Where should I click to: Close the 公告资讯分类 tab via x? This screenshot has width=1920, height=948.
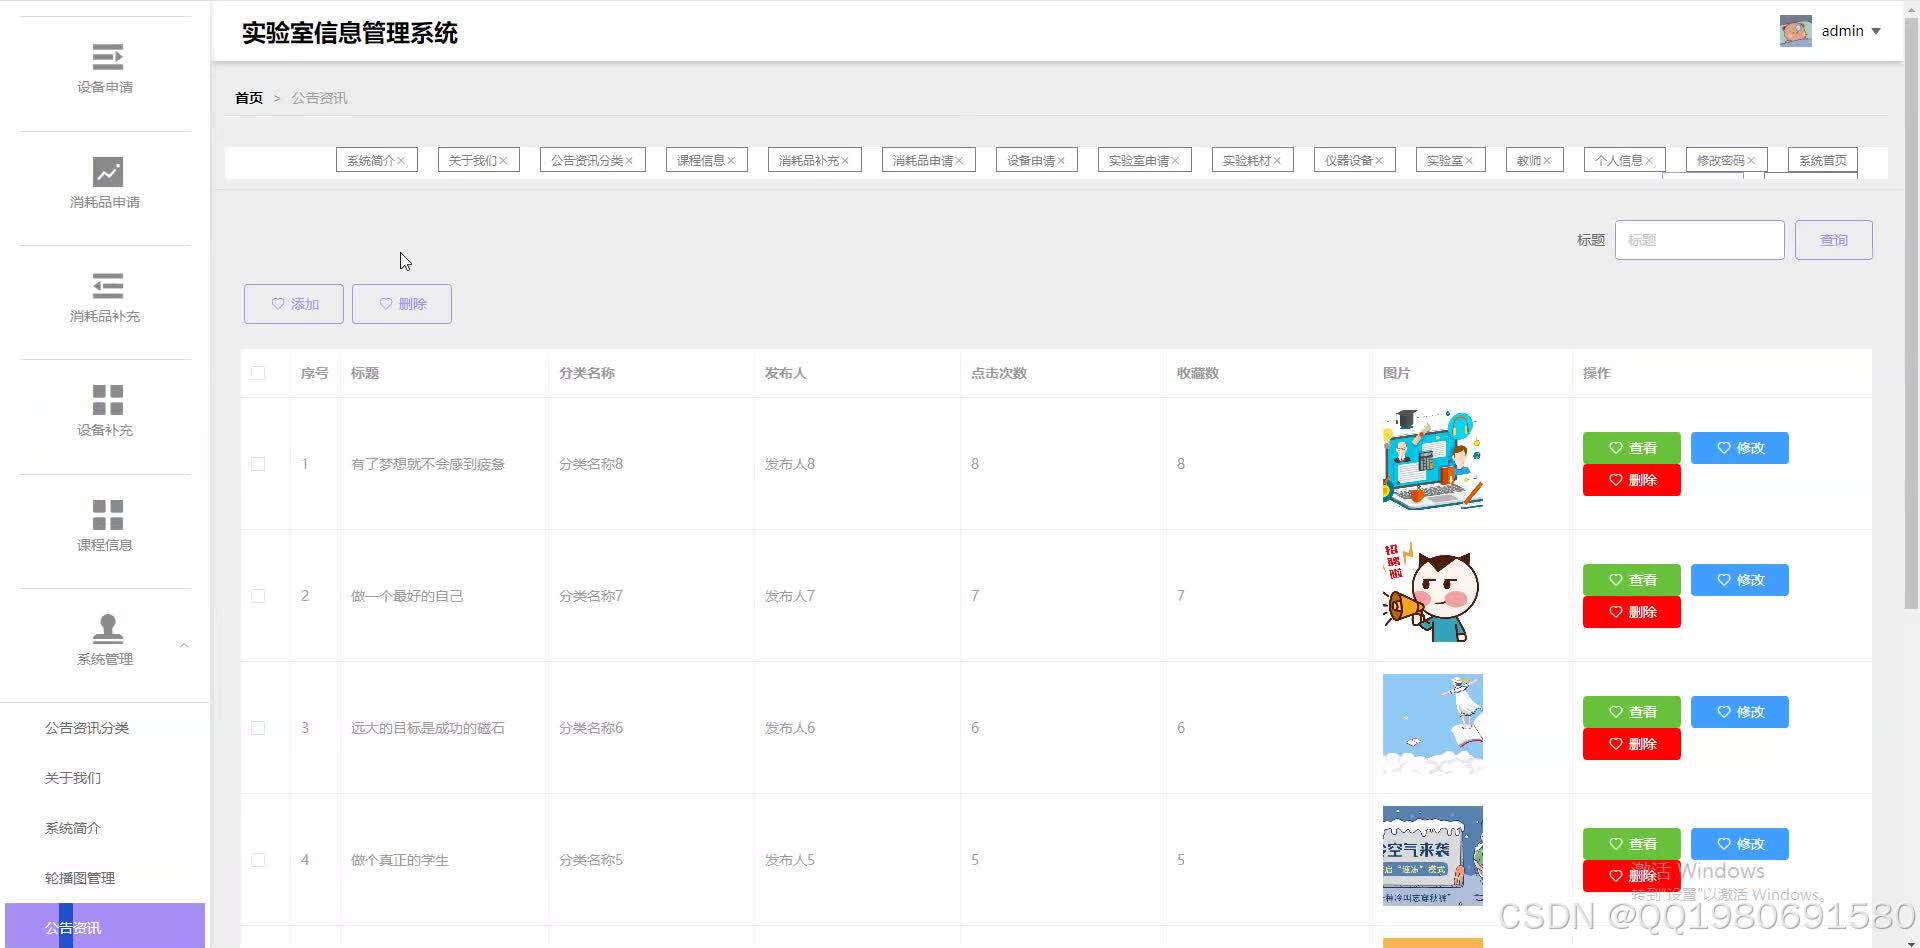click(x=629, y=161)
